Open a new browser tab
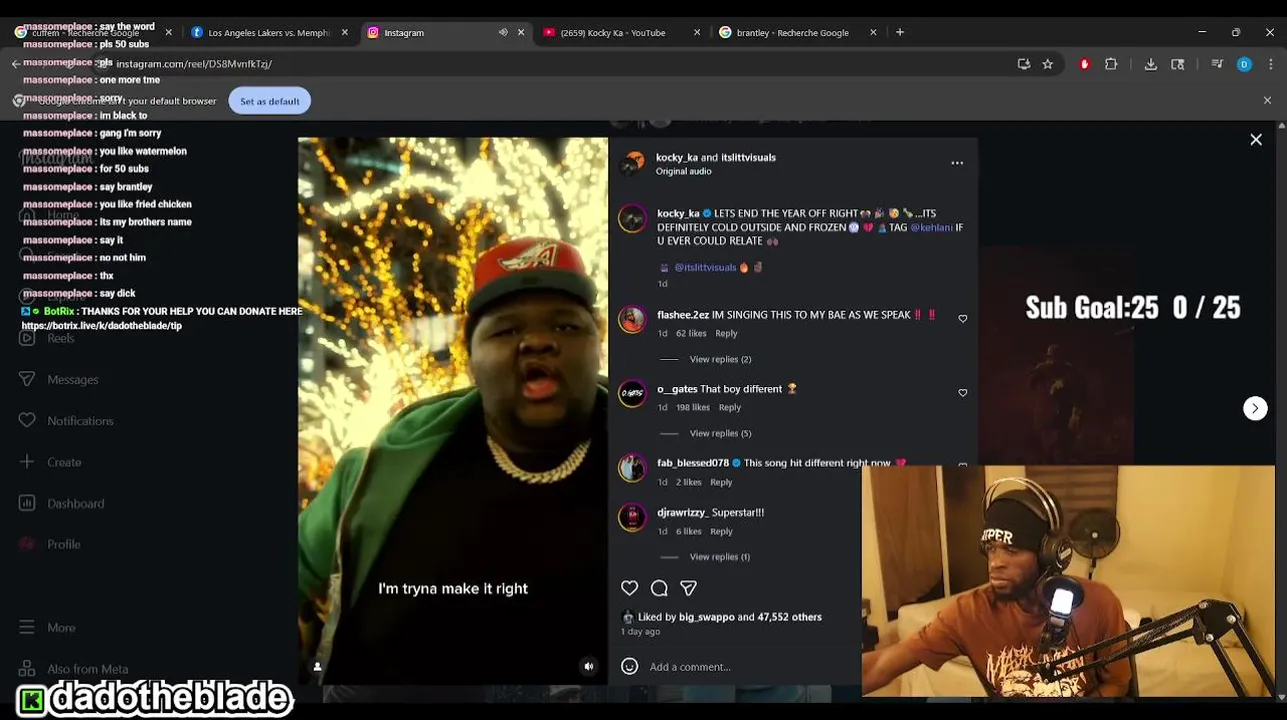This screenshot has width=1287, height=720. [x=900, y=32]
